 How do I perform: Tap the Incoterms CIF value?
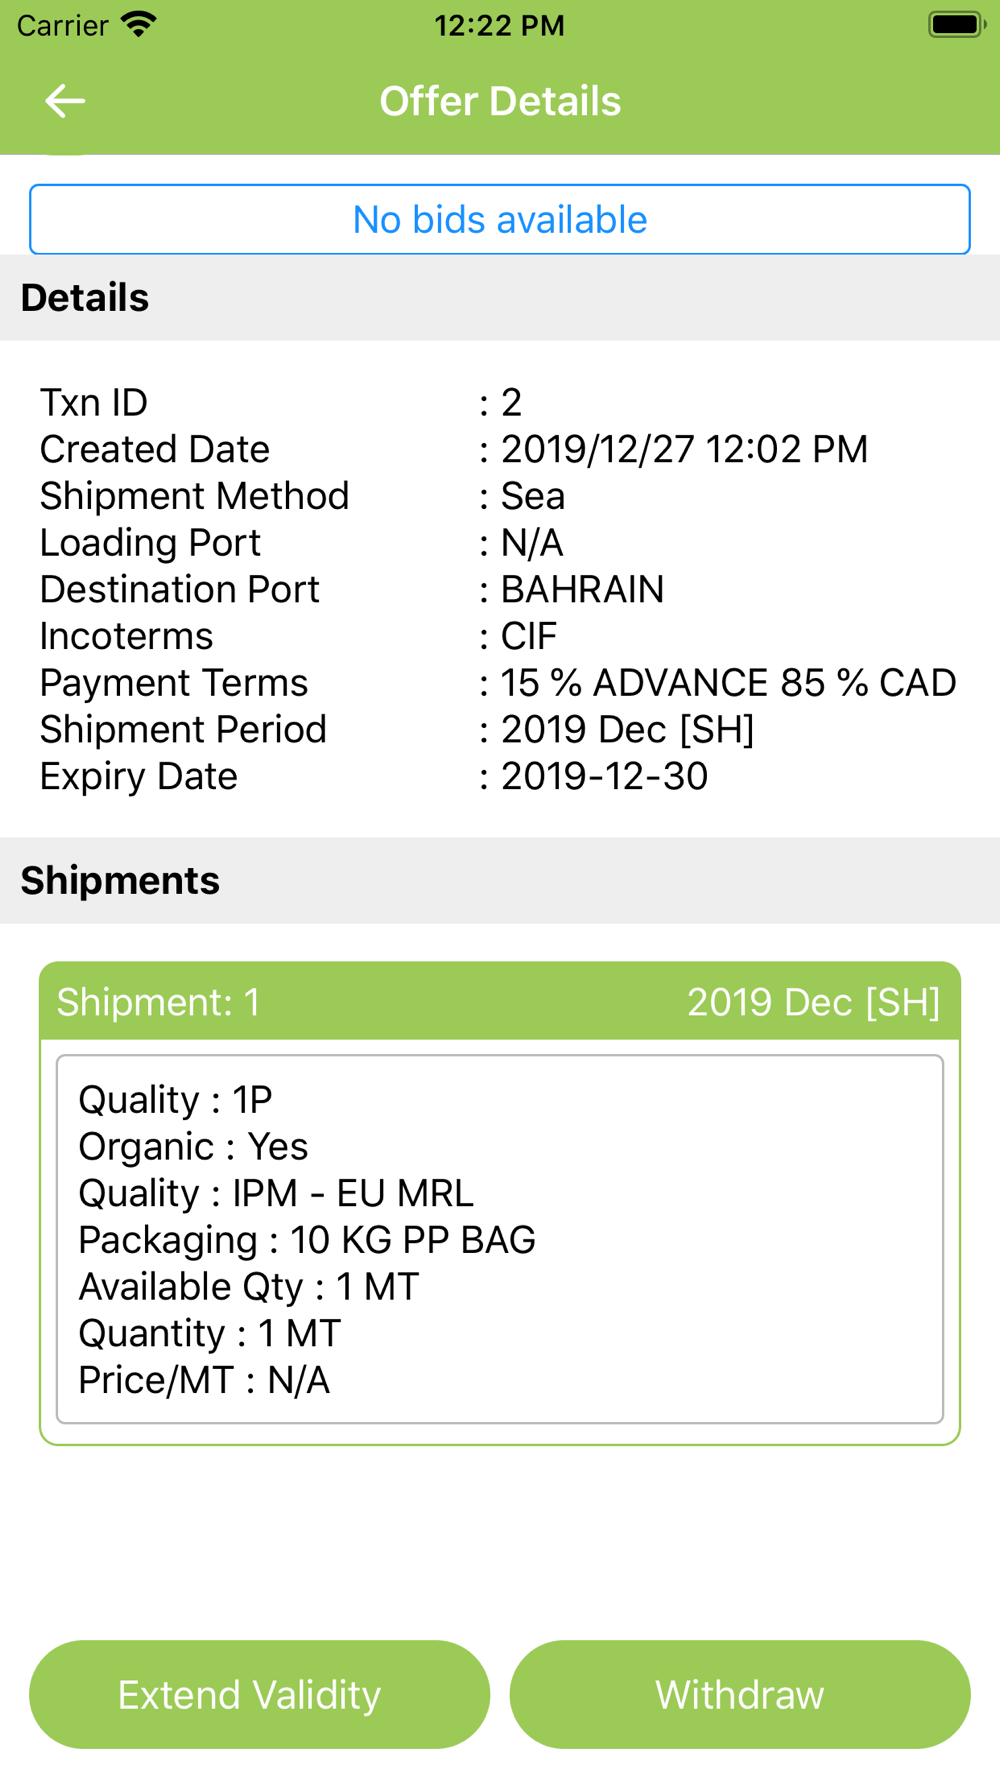pos(529,636)
